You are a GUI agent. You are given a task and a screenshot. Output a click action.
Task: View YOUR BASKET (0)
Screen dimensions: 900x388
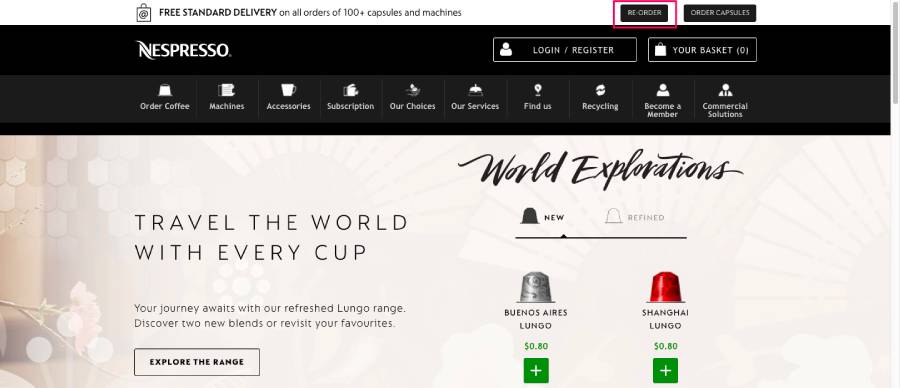click(703, 50)
